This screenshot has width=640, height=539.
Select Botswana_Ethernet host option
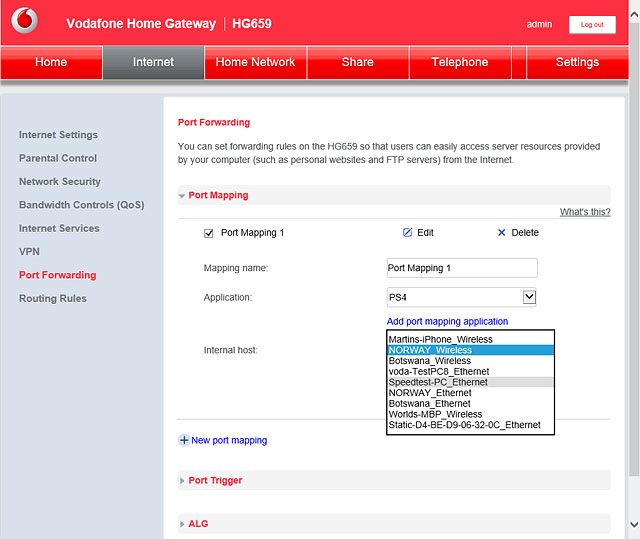click(470, 404)
